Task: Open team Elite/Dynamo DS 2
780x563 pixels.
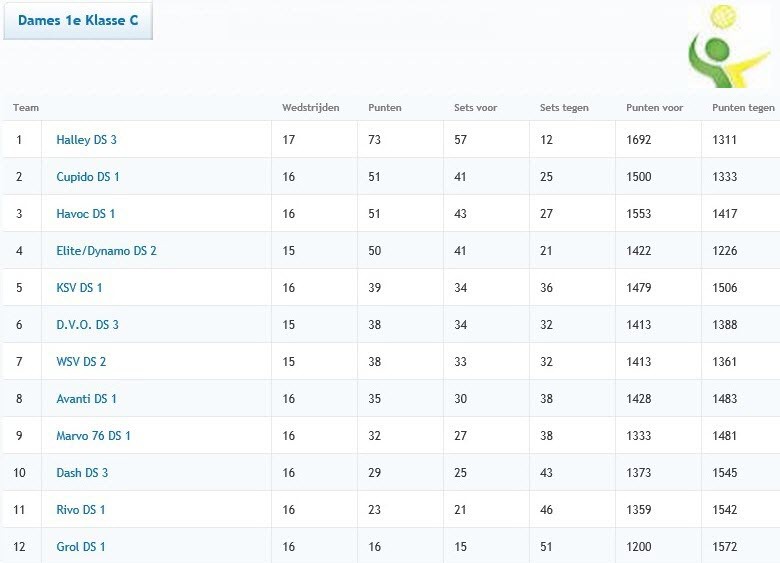Action: pyautogui.click(x=106, y=251)
